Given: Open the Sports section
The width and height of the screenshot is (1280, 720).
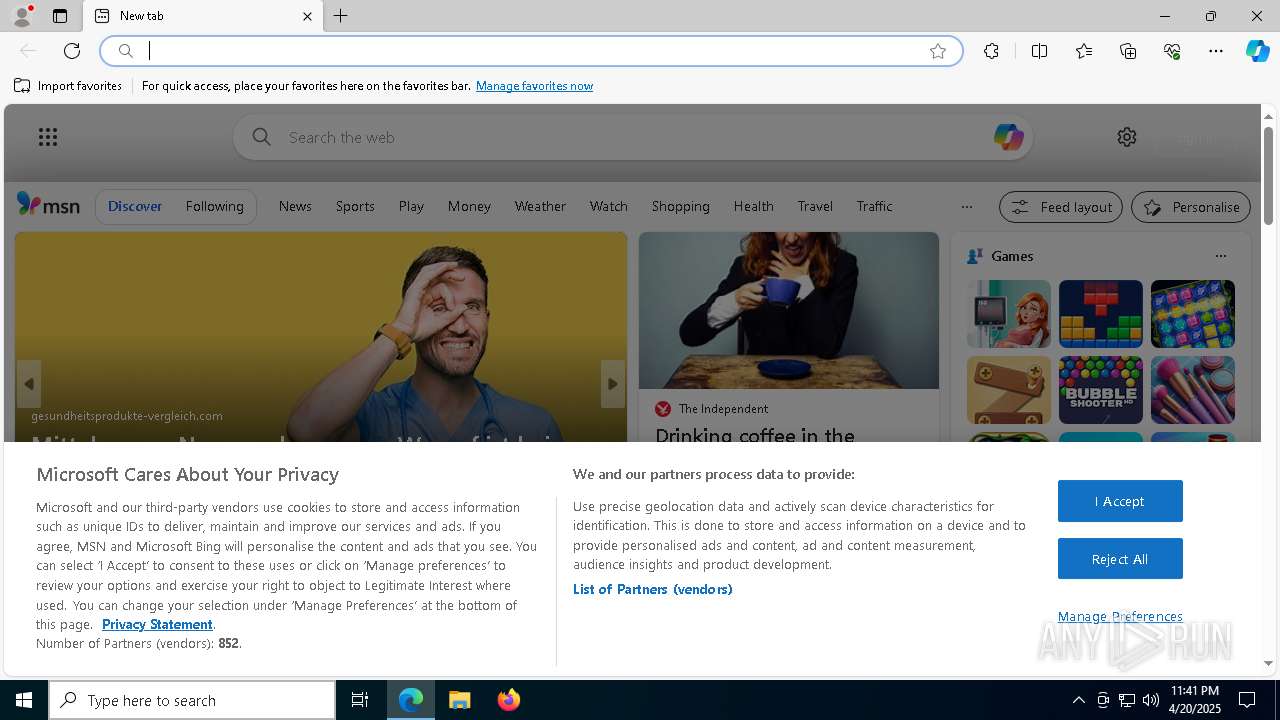Looking at the screenshot, I should coord(355,206).
